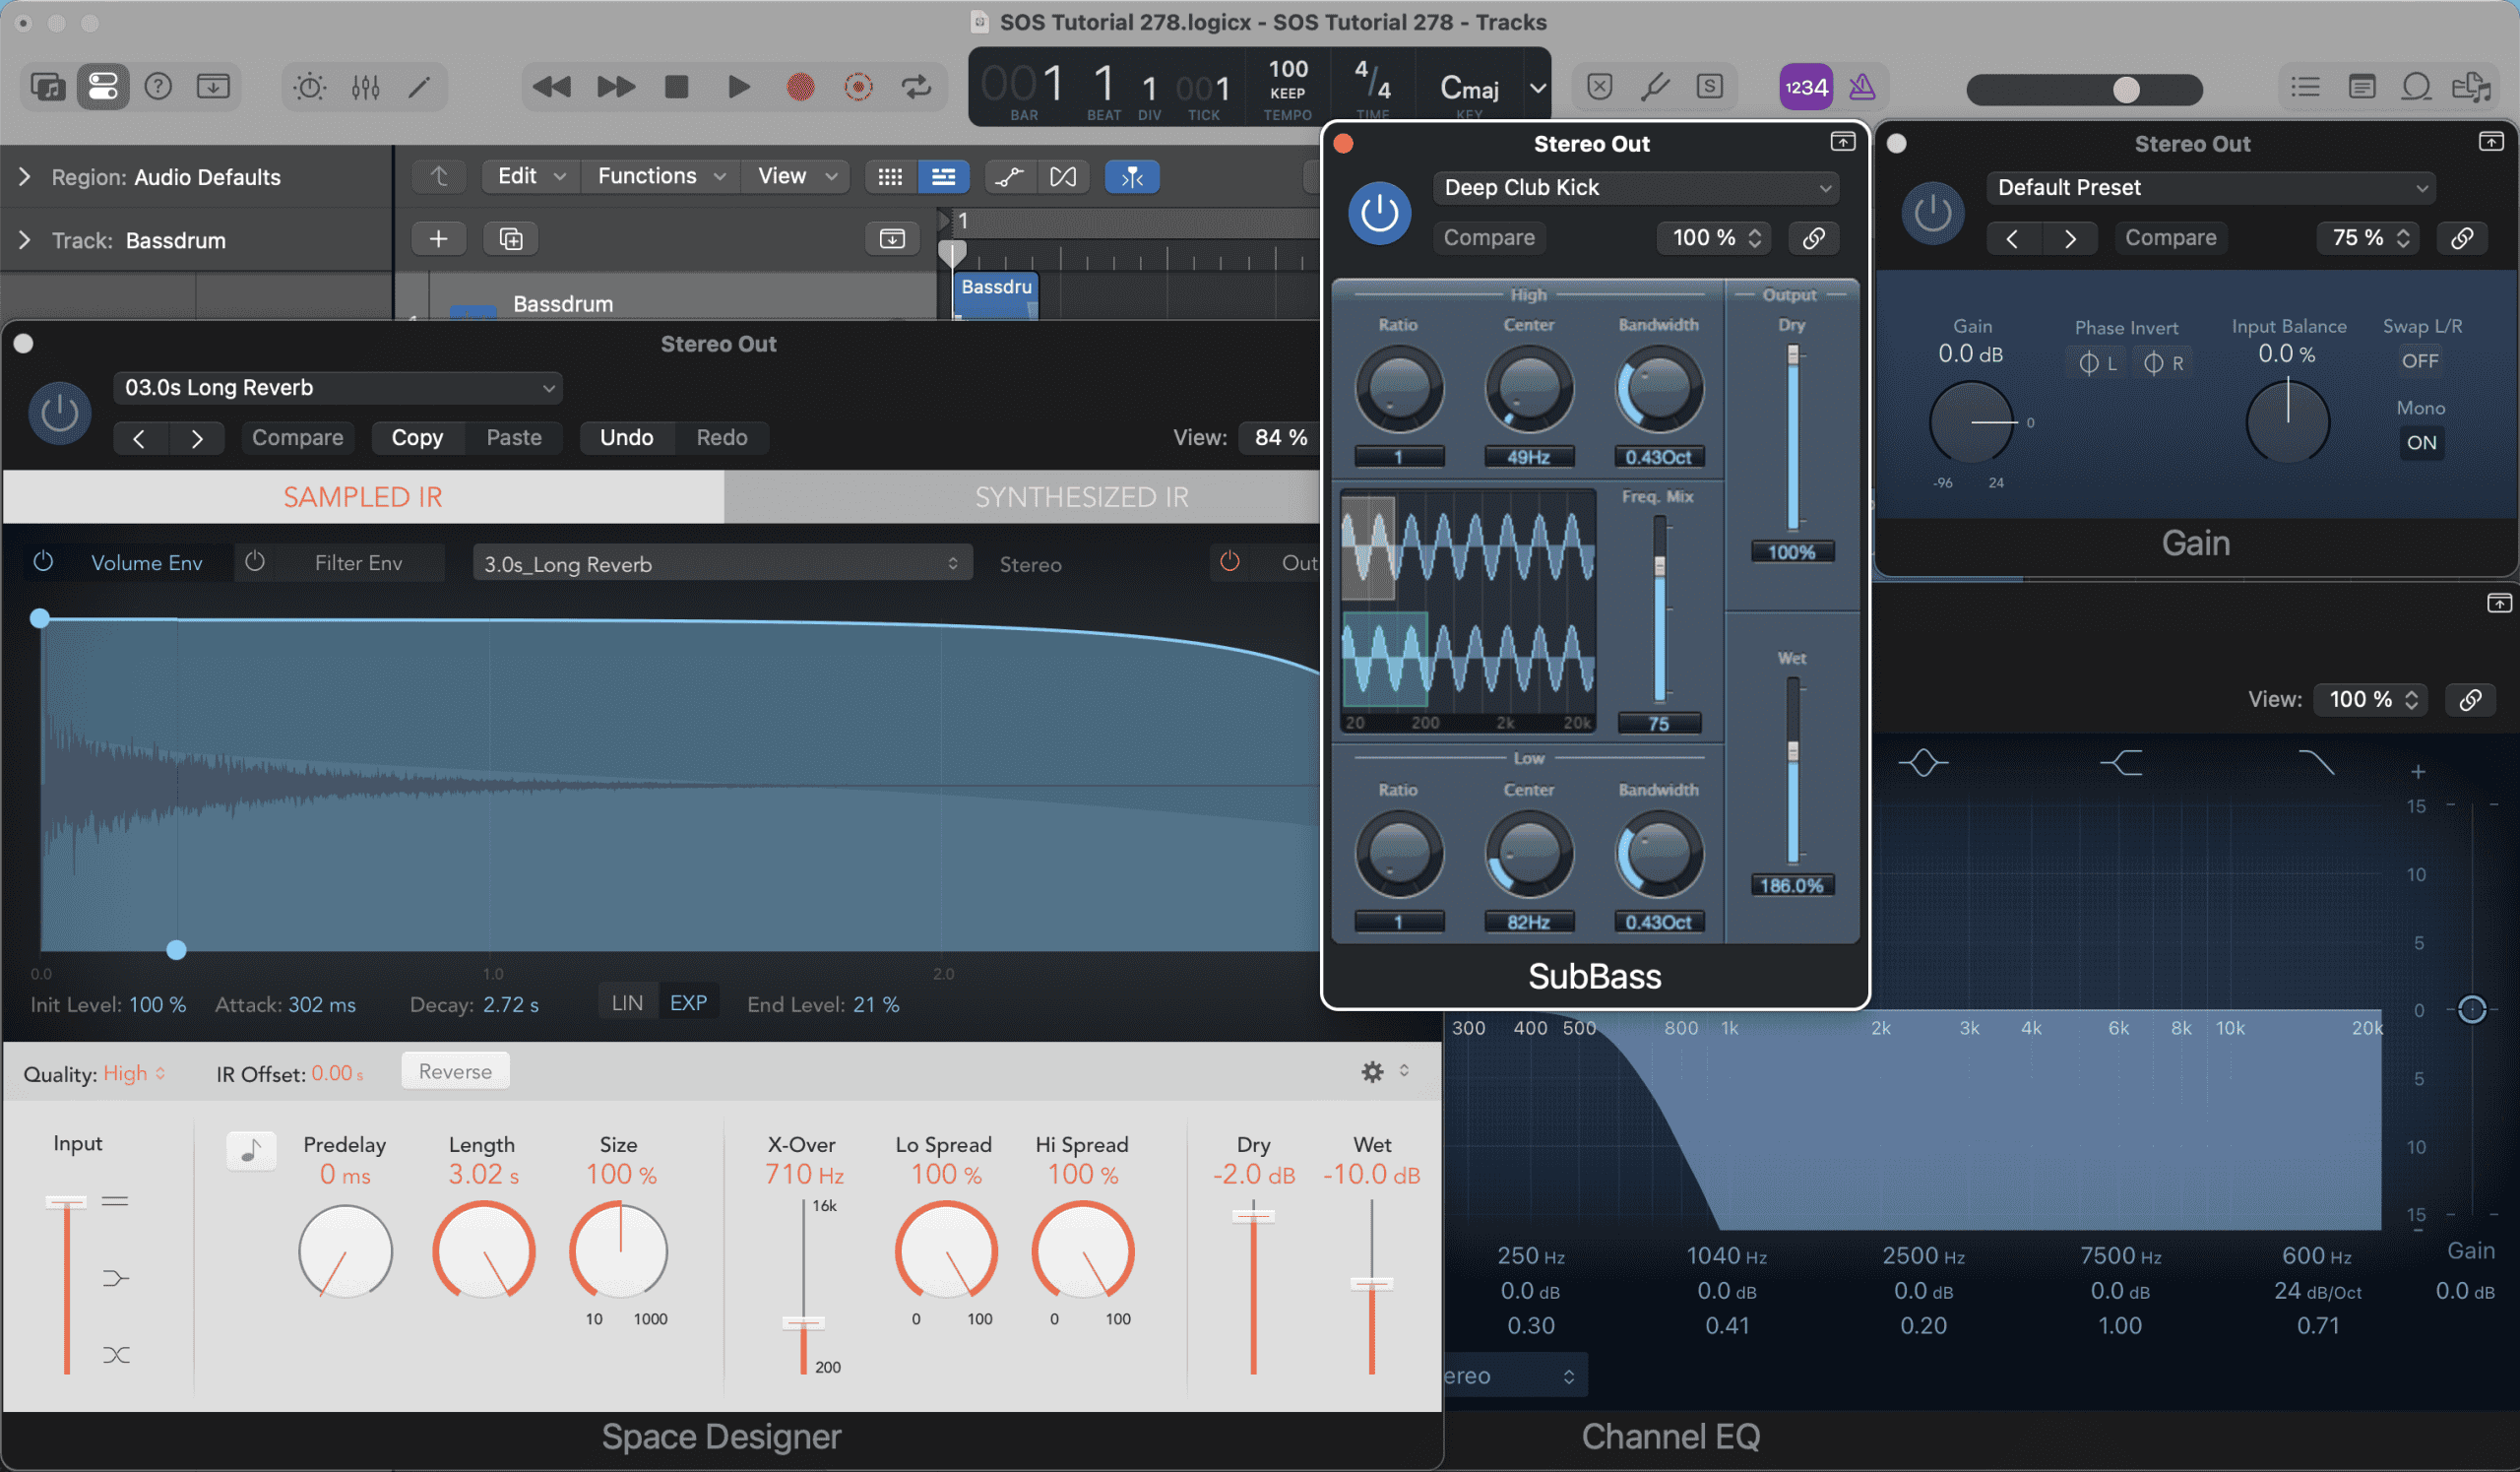The height and width of the screenshot is (1472, 2520).
Task: Open the Deep Club Kick preset dropdown
Action: pos(1638,188)
